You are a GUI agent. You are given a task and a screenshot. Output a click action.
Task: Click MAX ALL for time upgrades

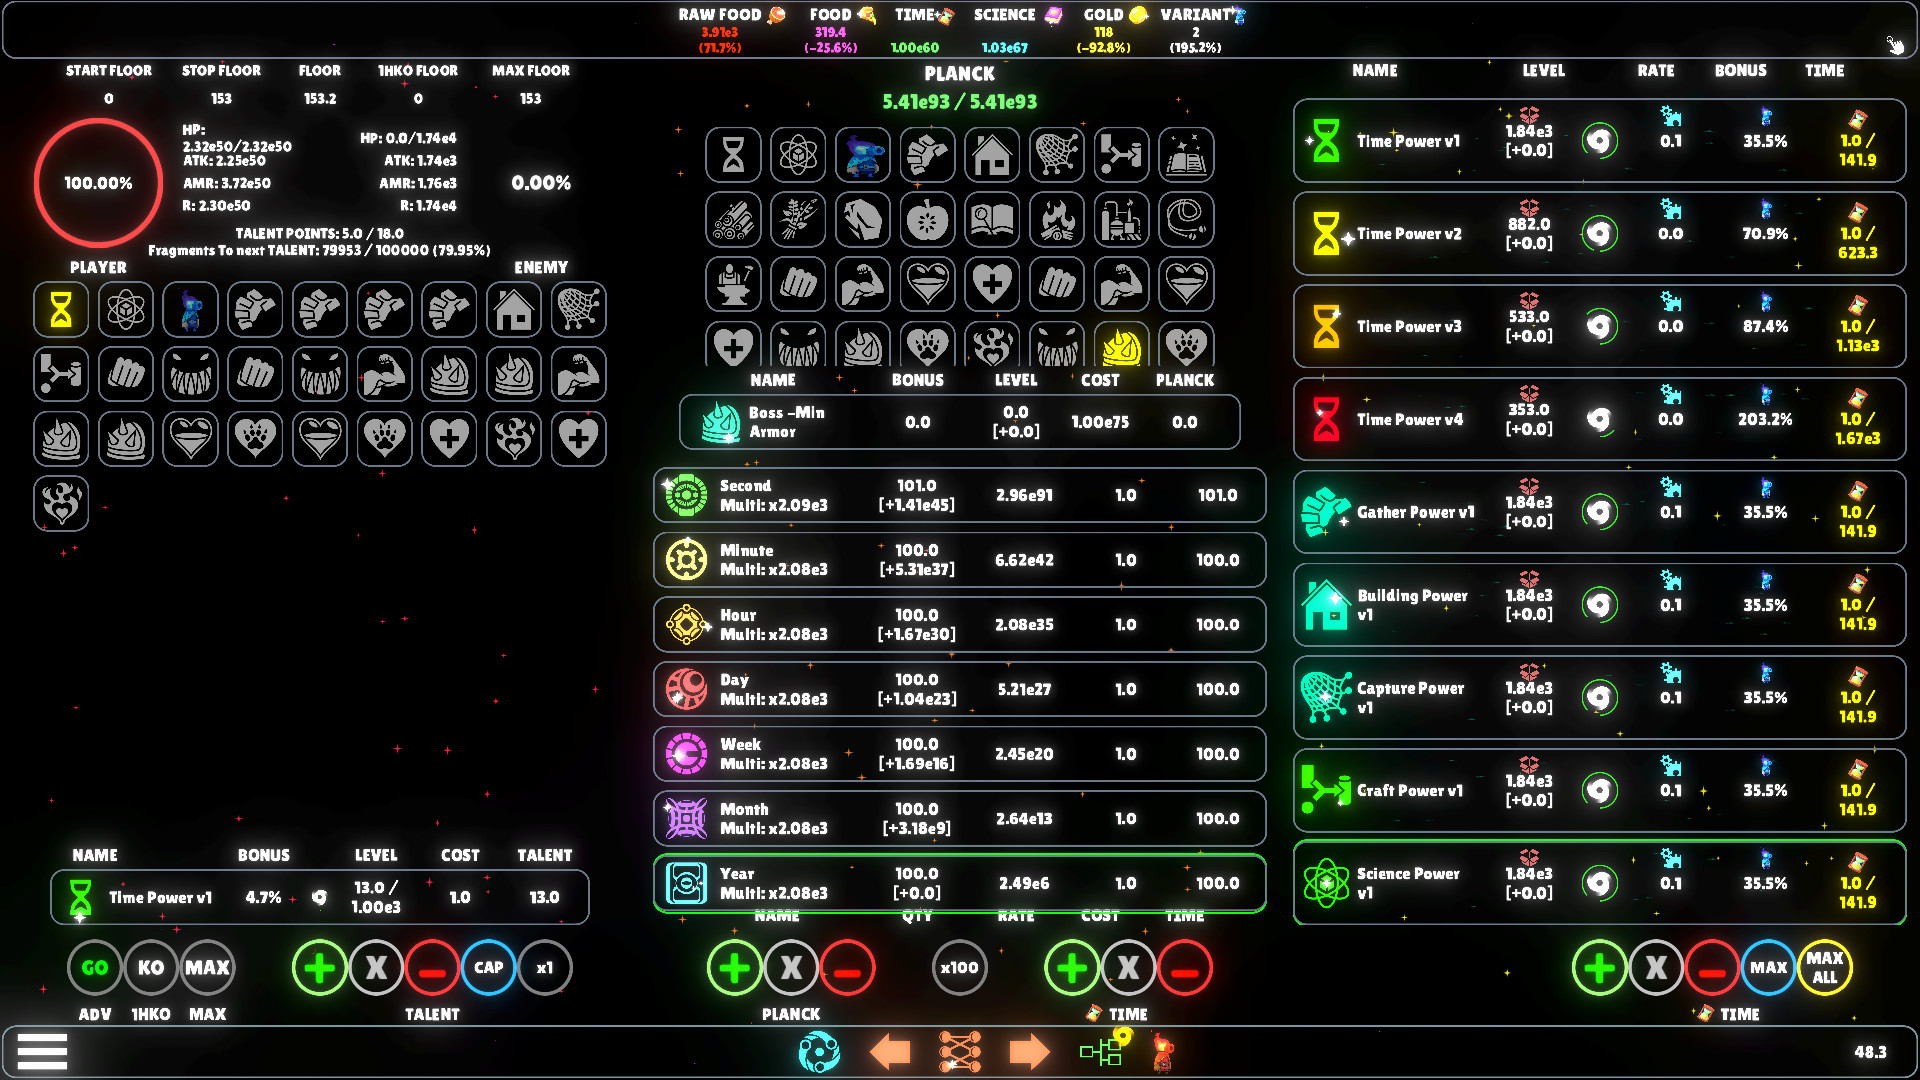click(x=1826, y=967)
